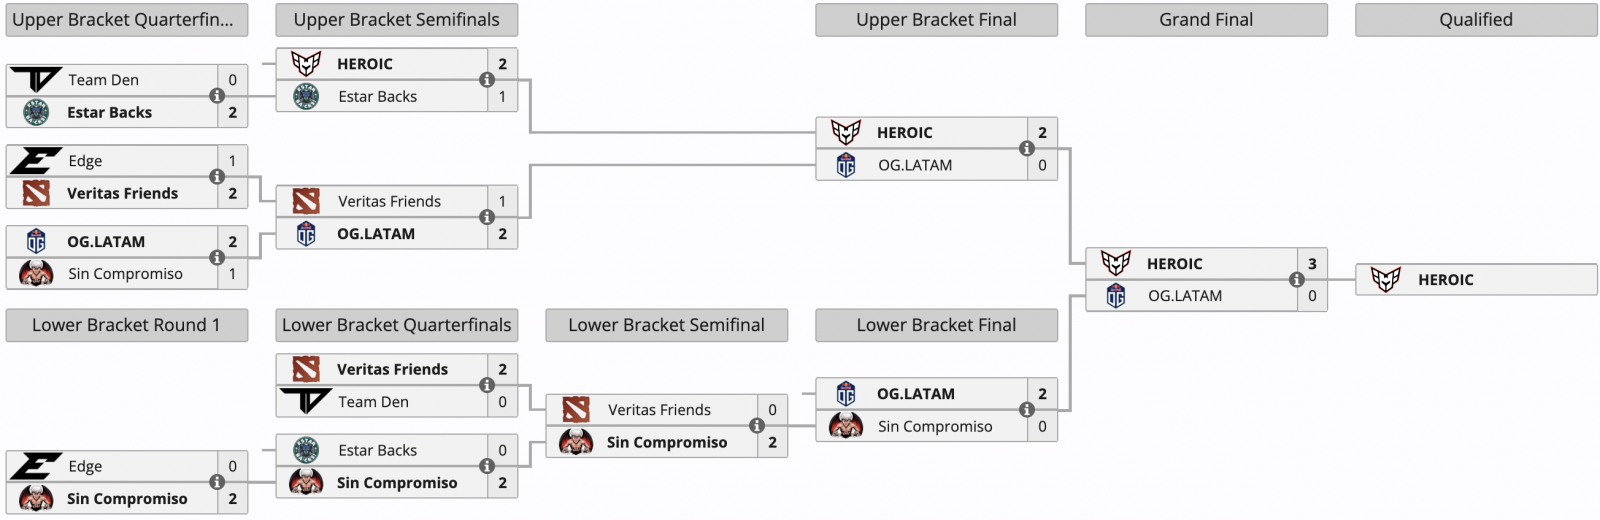Open info icon for Team Den vs Estar Backs

(x=217, y=96)
